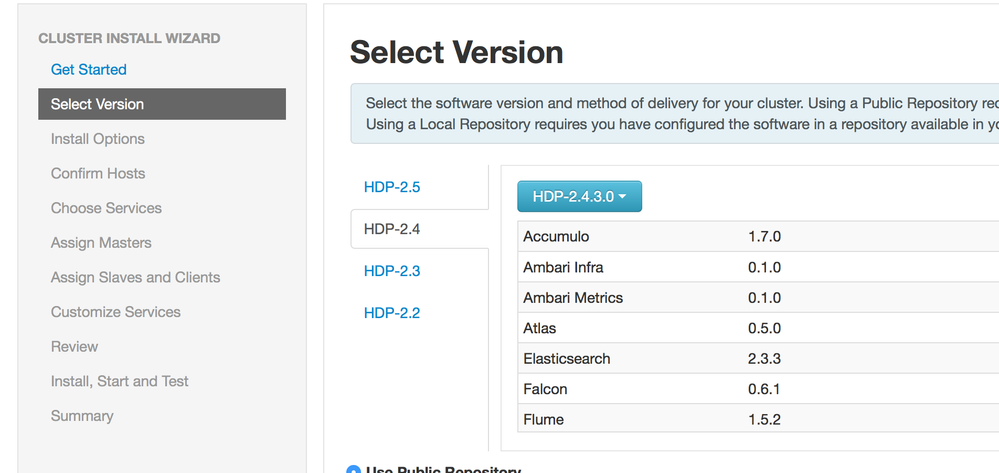Click the Select Version wizard step
This screenshot has width=999, height=473.
(97, 104)
